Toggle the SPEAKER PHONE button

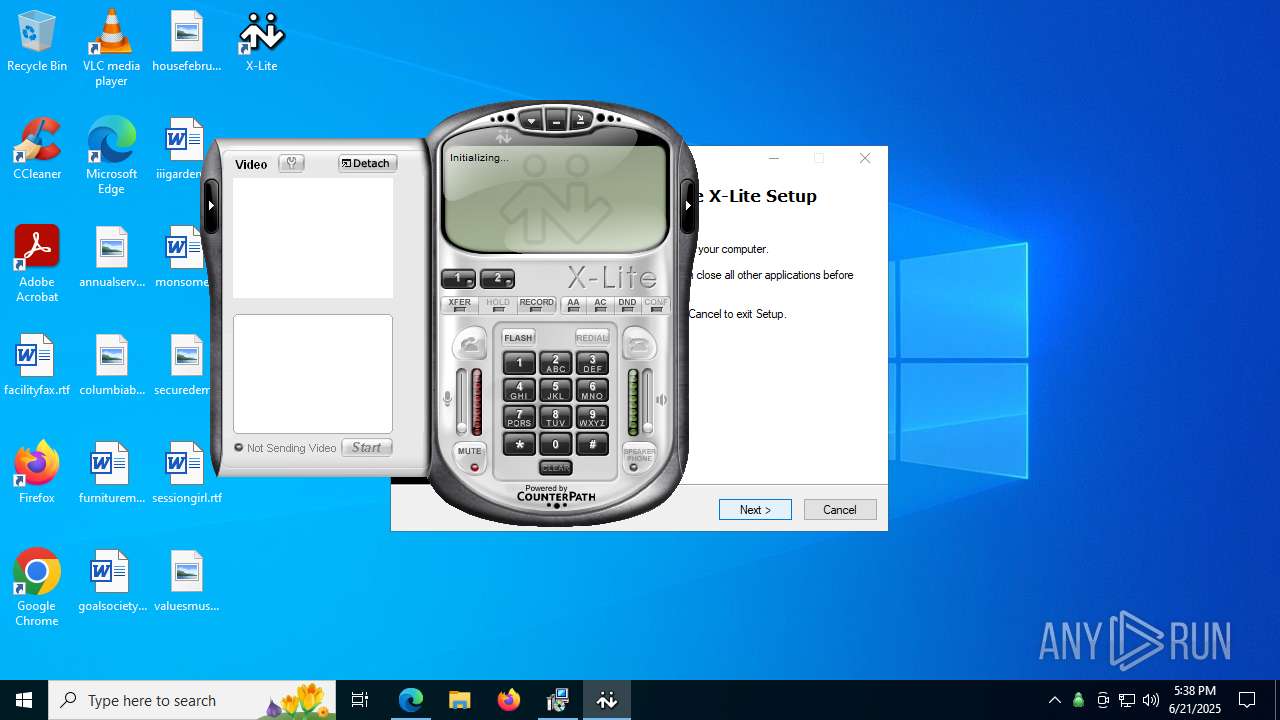tap(639, 457)
